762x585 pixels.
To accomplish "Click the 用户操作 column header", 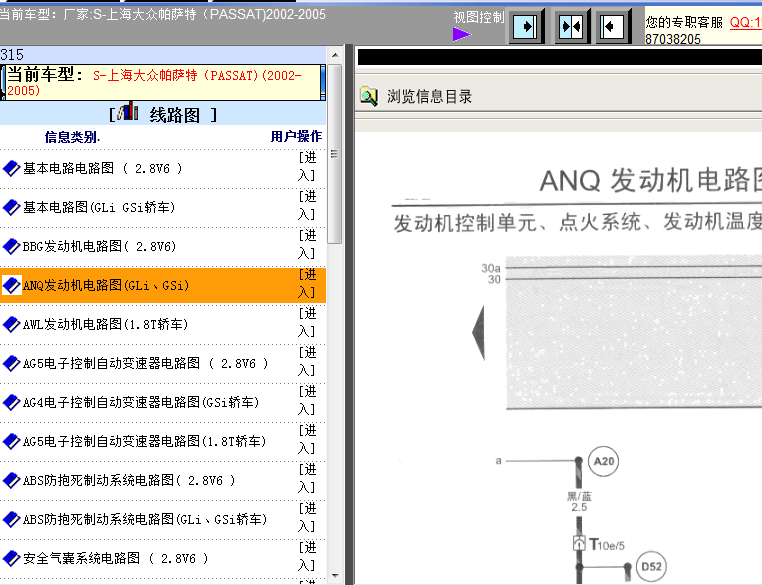I will click(296, 137).
